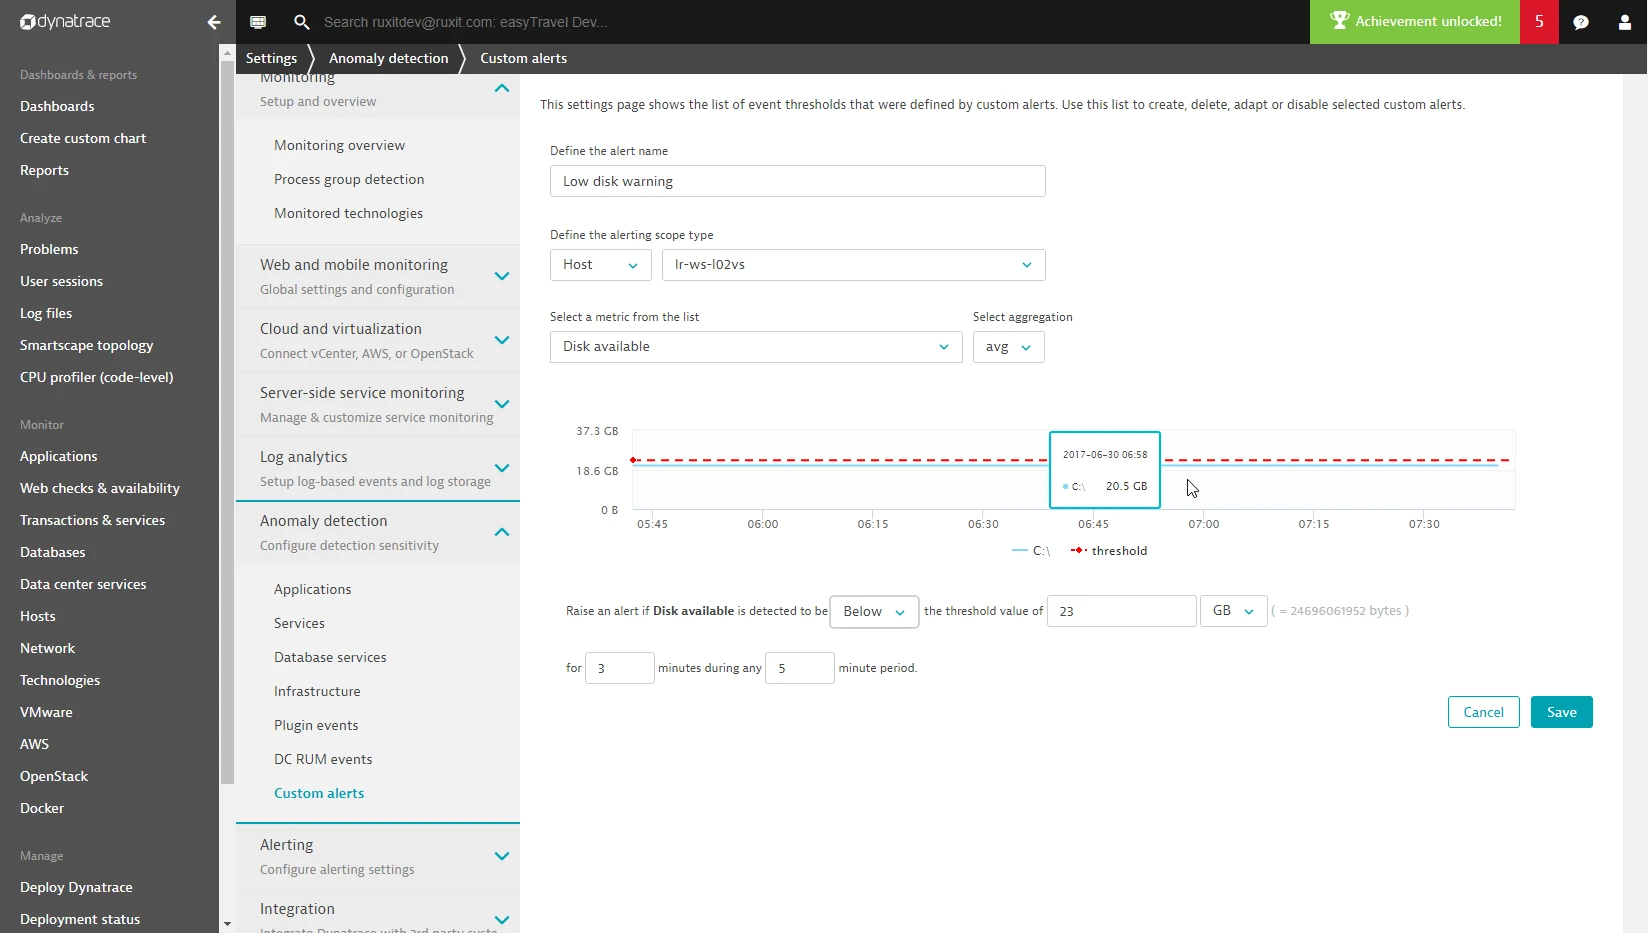The width and height of the screenshot is (1648, 933).
Task: Open the Disk available metric dropdown
Action: [x=755, y=347]
